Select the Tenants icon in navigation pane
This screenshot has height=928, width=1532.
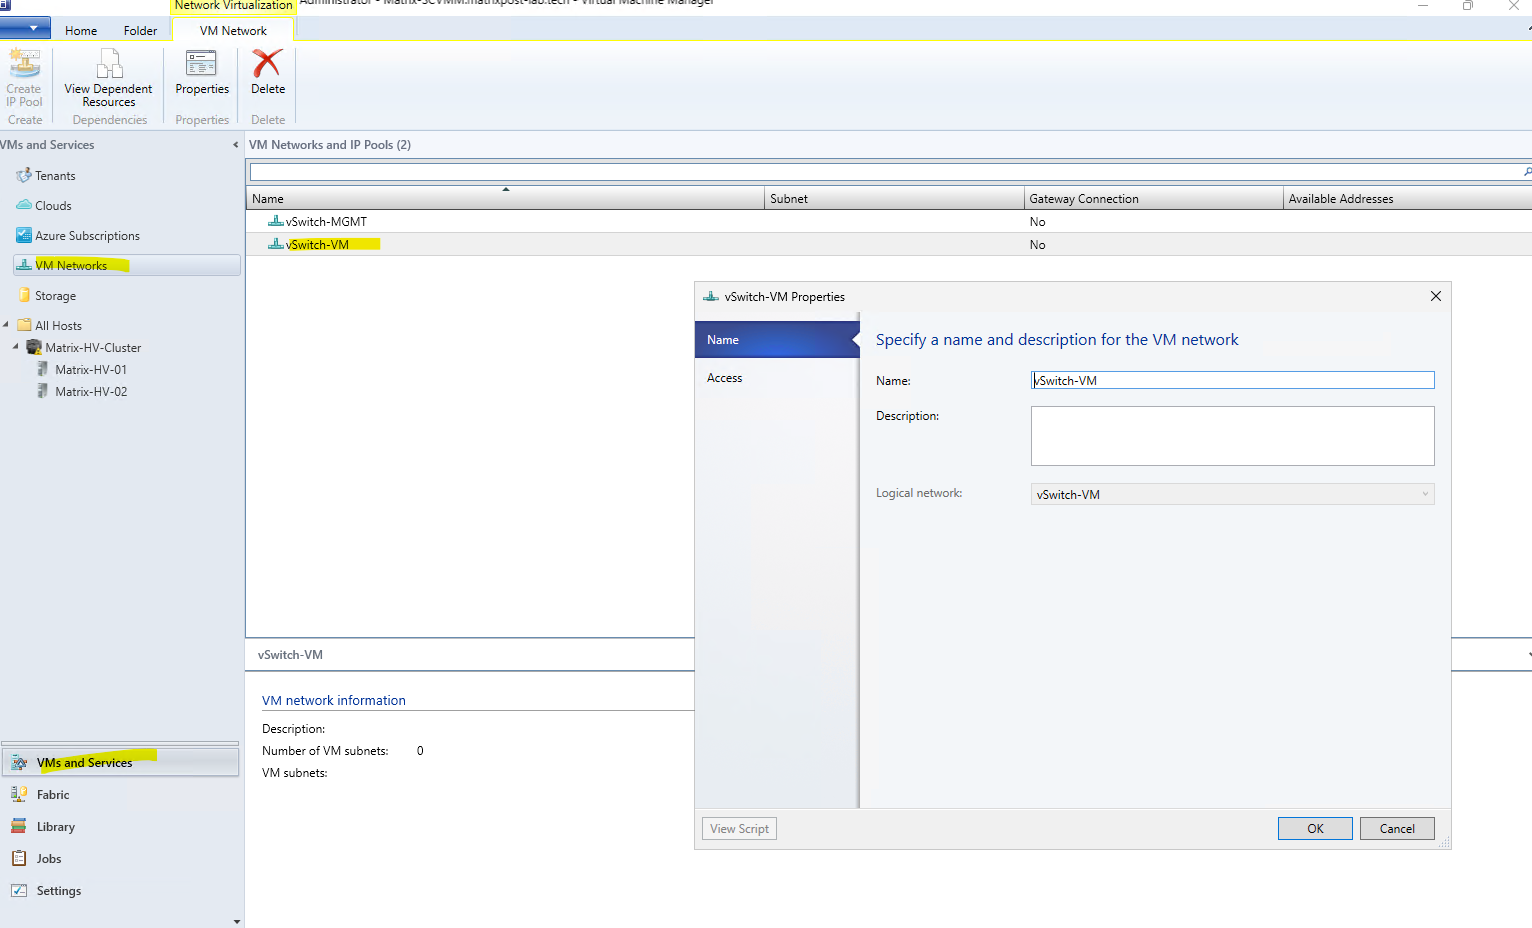24,176
